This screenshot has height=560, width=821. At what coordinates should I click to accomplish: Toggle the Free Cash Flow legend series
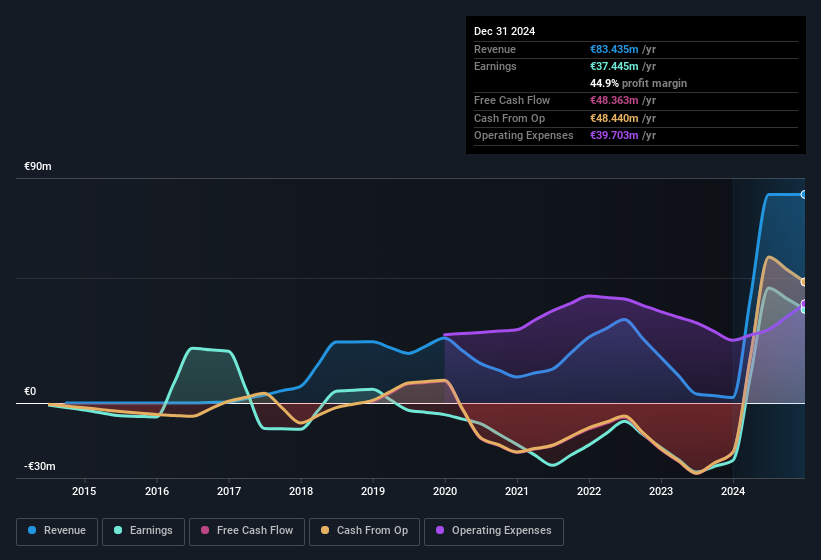246,531
